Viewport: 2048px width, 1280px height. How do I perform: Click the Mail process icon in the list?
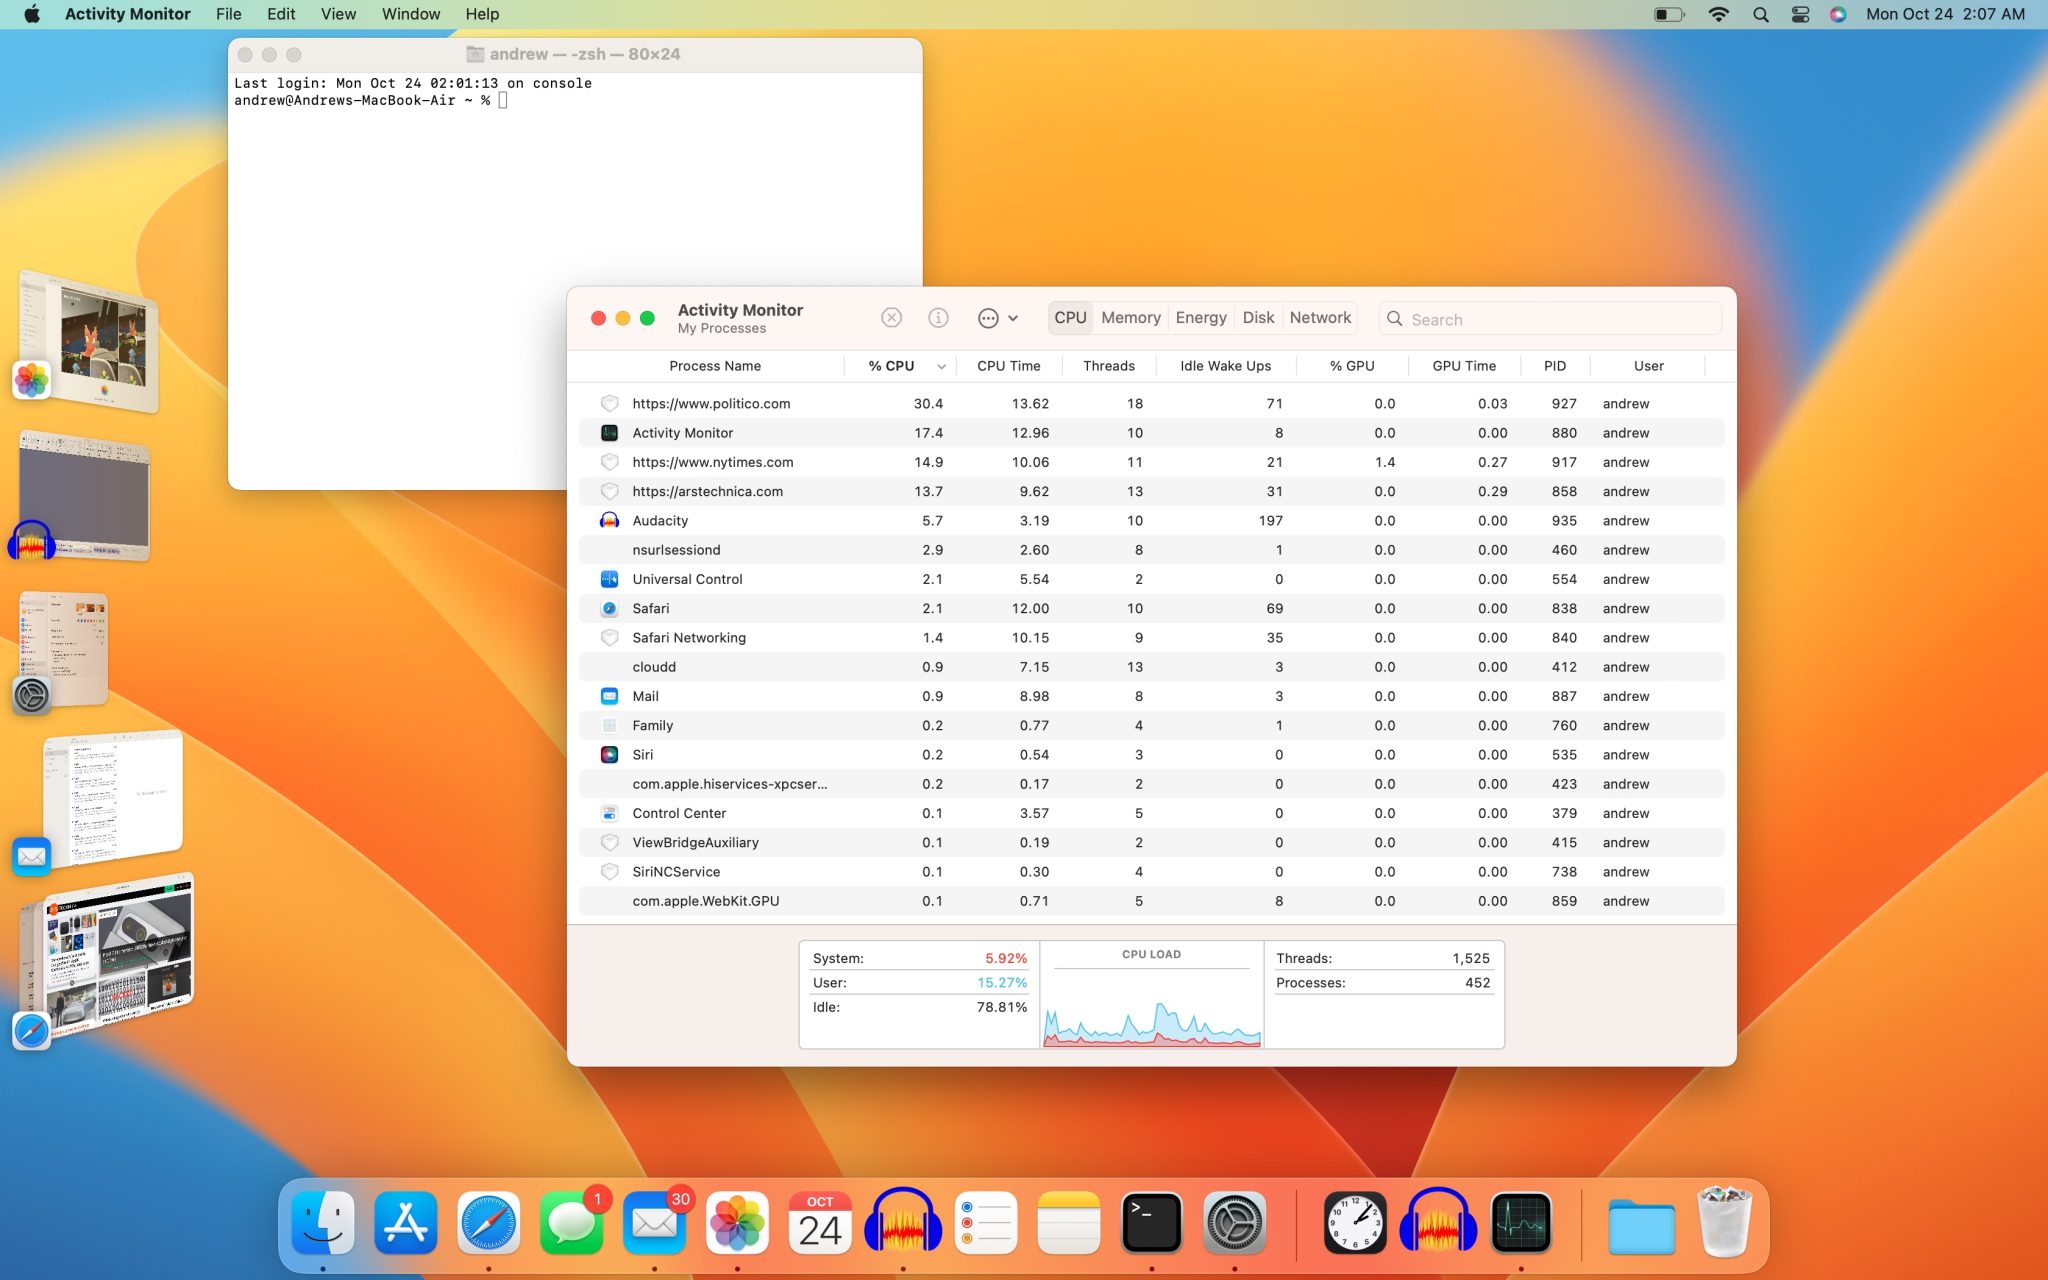click(610, 696)
